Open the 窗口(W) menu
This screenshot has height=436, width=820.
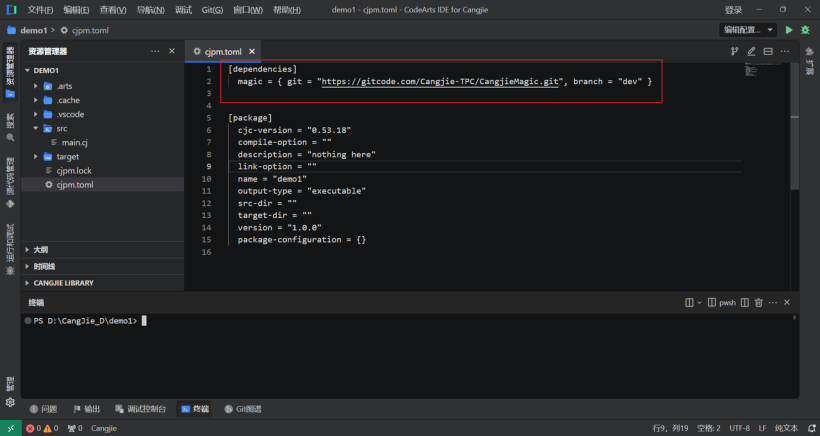tap(248, 10)
